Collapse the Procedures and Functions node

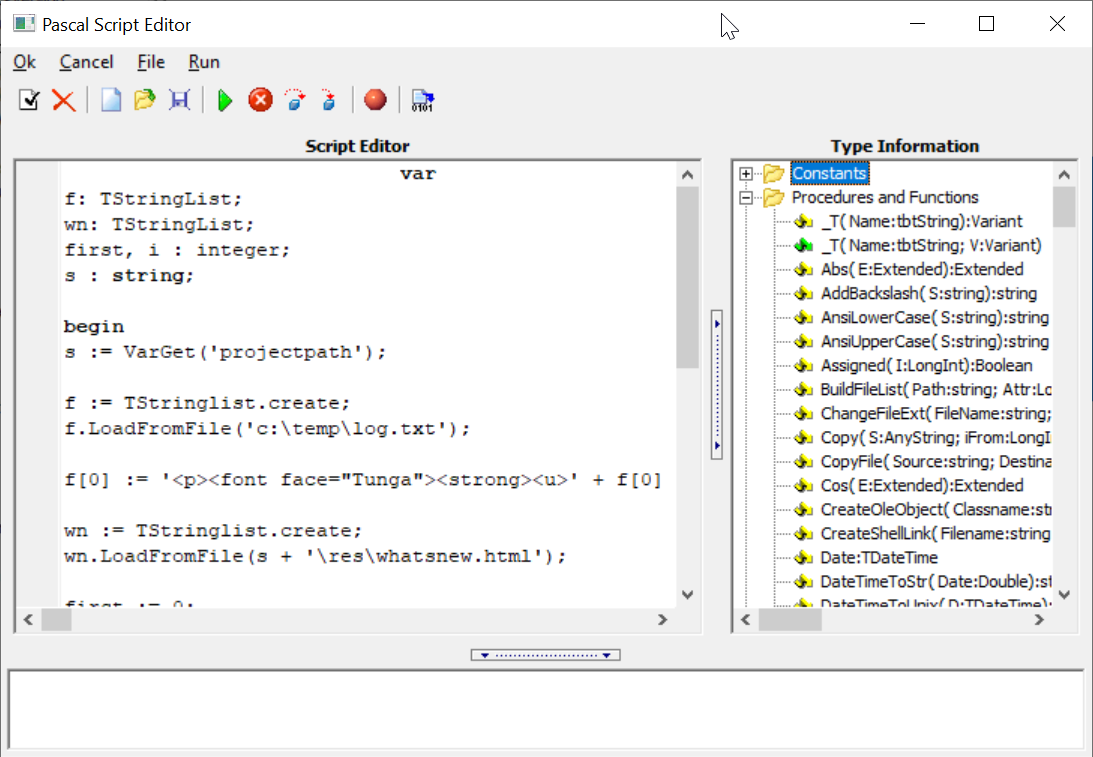(745, 197)
